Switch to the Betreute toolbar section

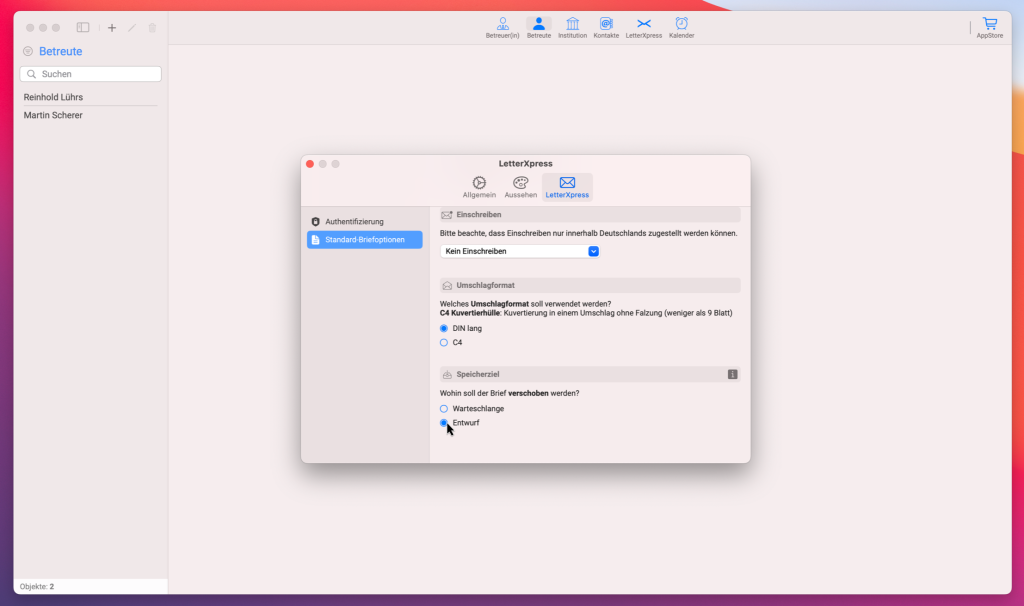[x=539, y=28]
